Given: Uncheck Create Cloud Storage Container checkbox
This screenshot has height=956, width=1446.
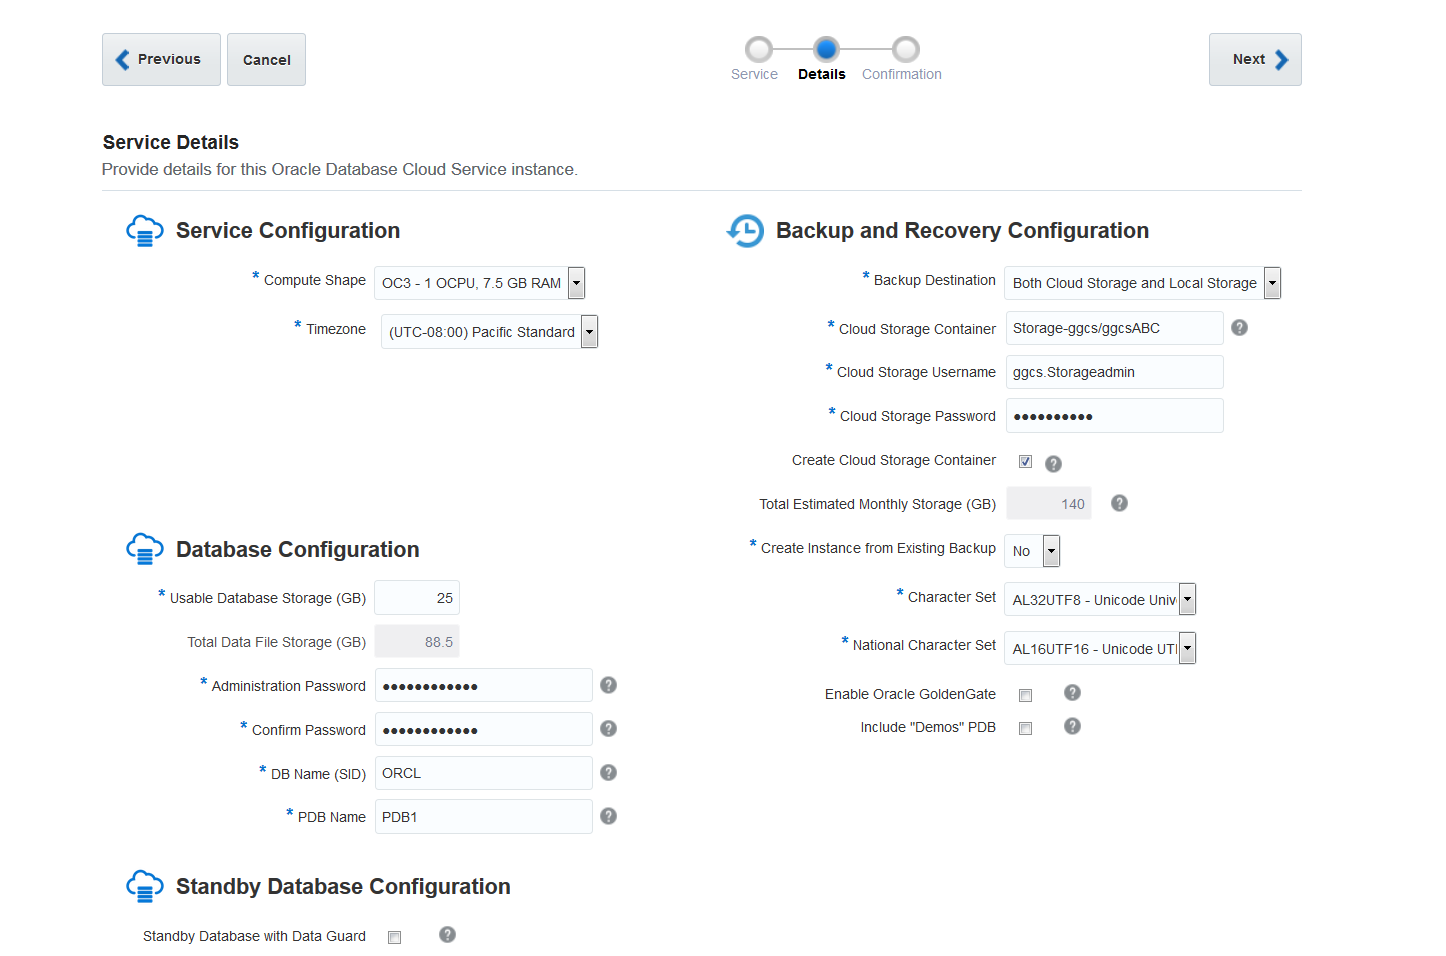Looking at the screenshot, I should (1025, 462).
